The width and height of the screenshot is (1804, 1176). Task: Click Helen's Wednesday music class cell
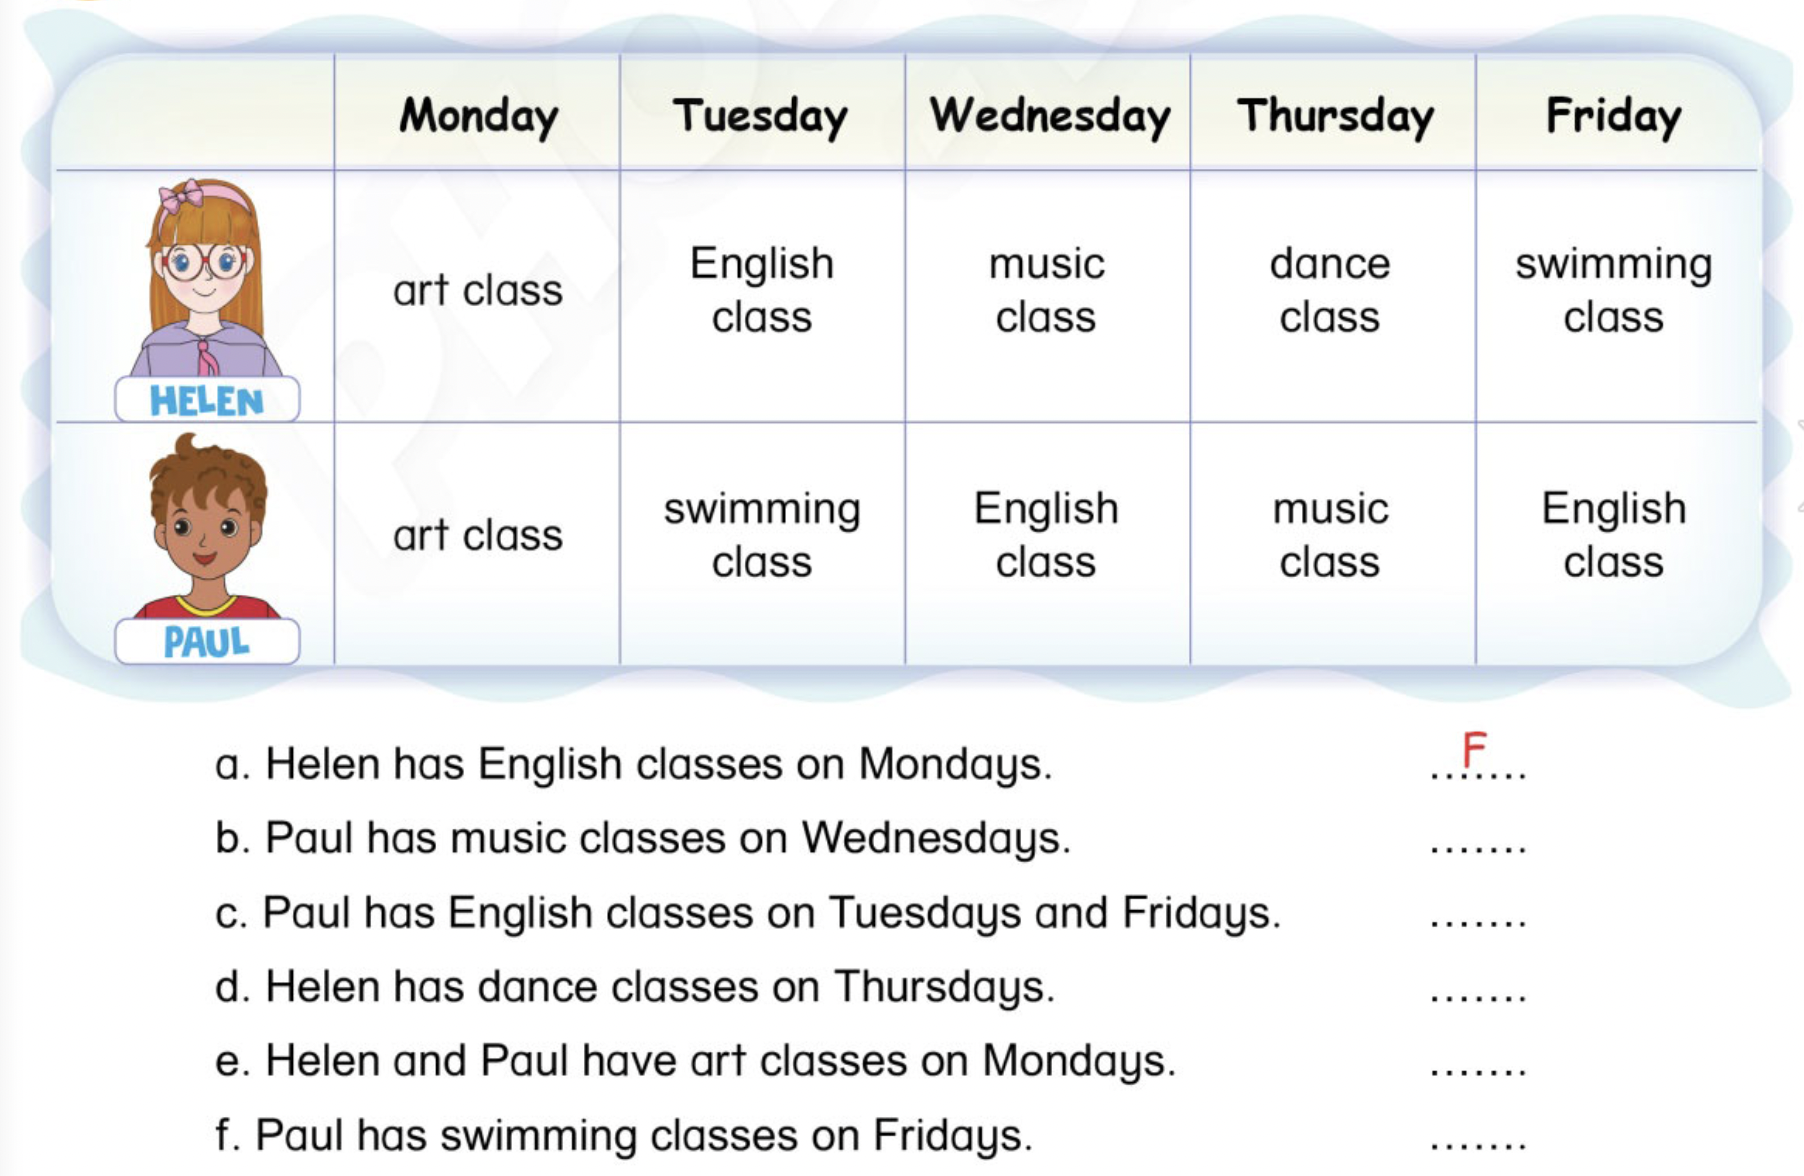(x=1046, y=290)
